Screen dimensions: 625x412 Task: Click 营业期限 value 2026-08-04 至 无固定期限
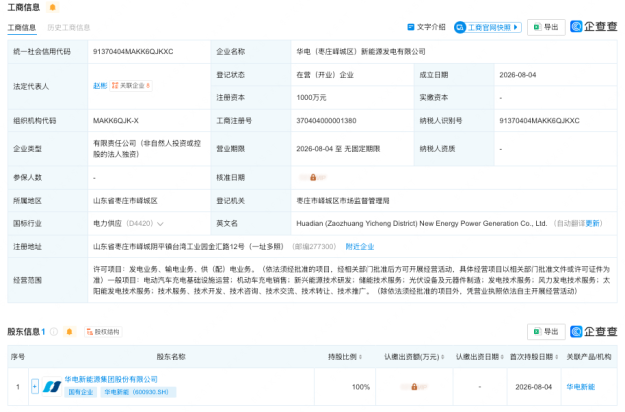[338, 149]
